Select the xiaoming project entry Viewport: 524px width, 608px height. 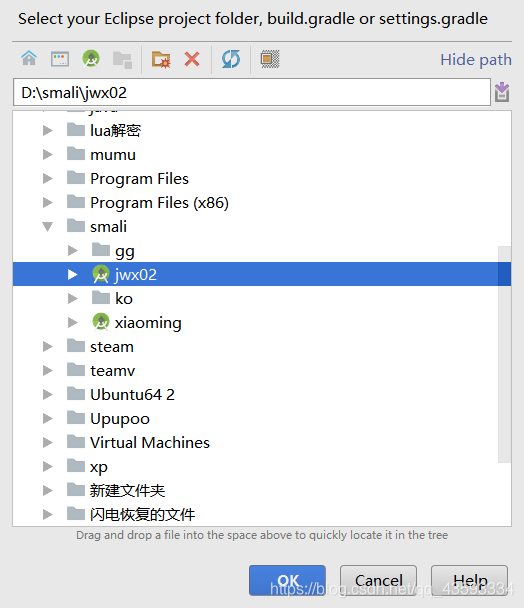click(148, 323)
